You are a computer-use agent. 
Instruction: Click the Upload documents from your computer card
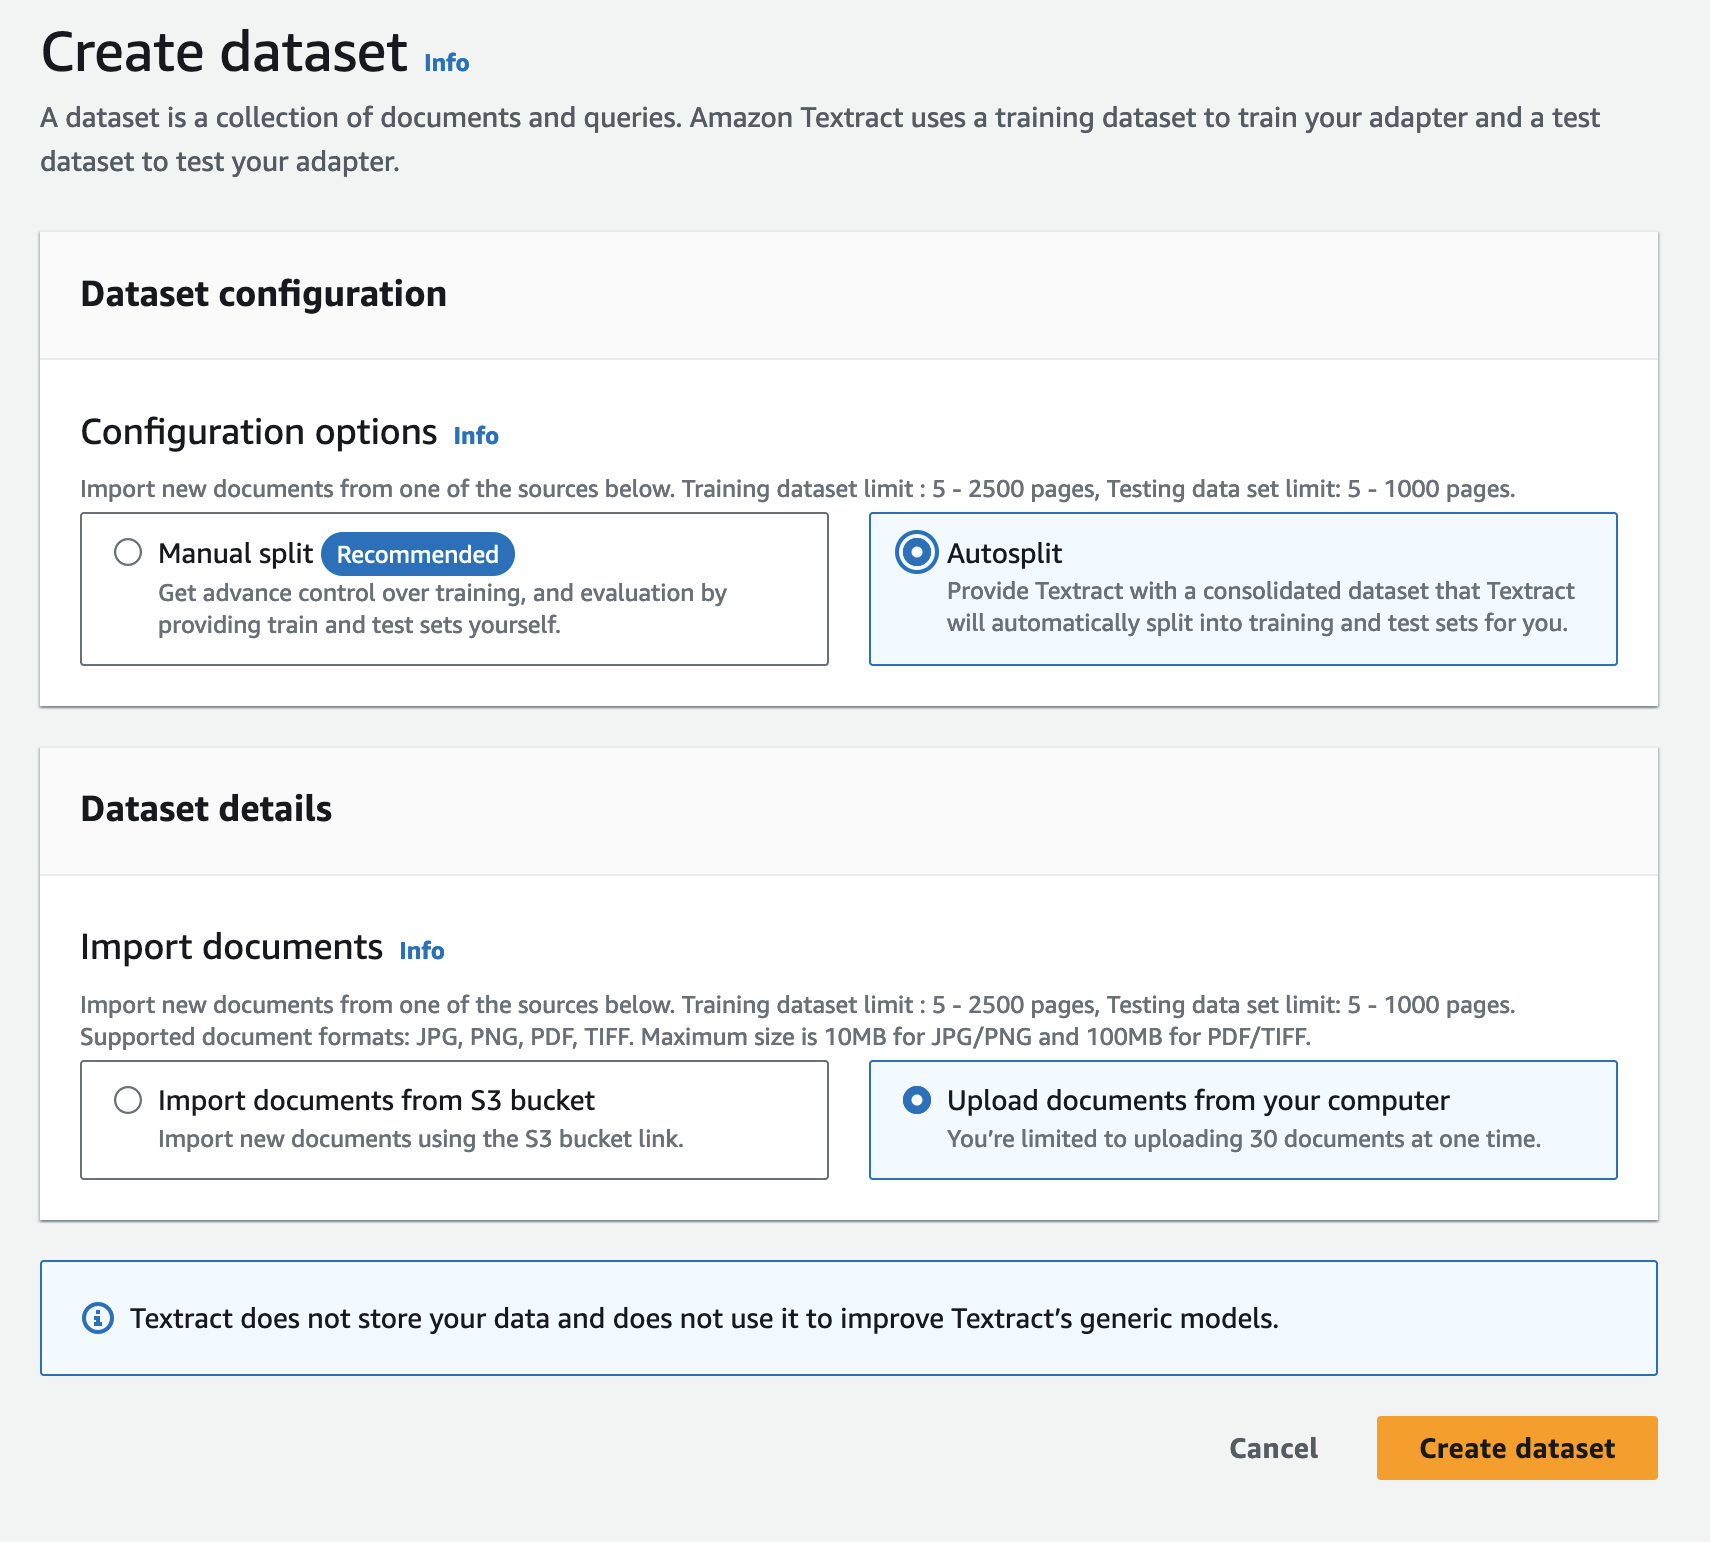pyautogui.click(x=1243, y=1119)
